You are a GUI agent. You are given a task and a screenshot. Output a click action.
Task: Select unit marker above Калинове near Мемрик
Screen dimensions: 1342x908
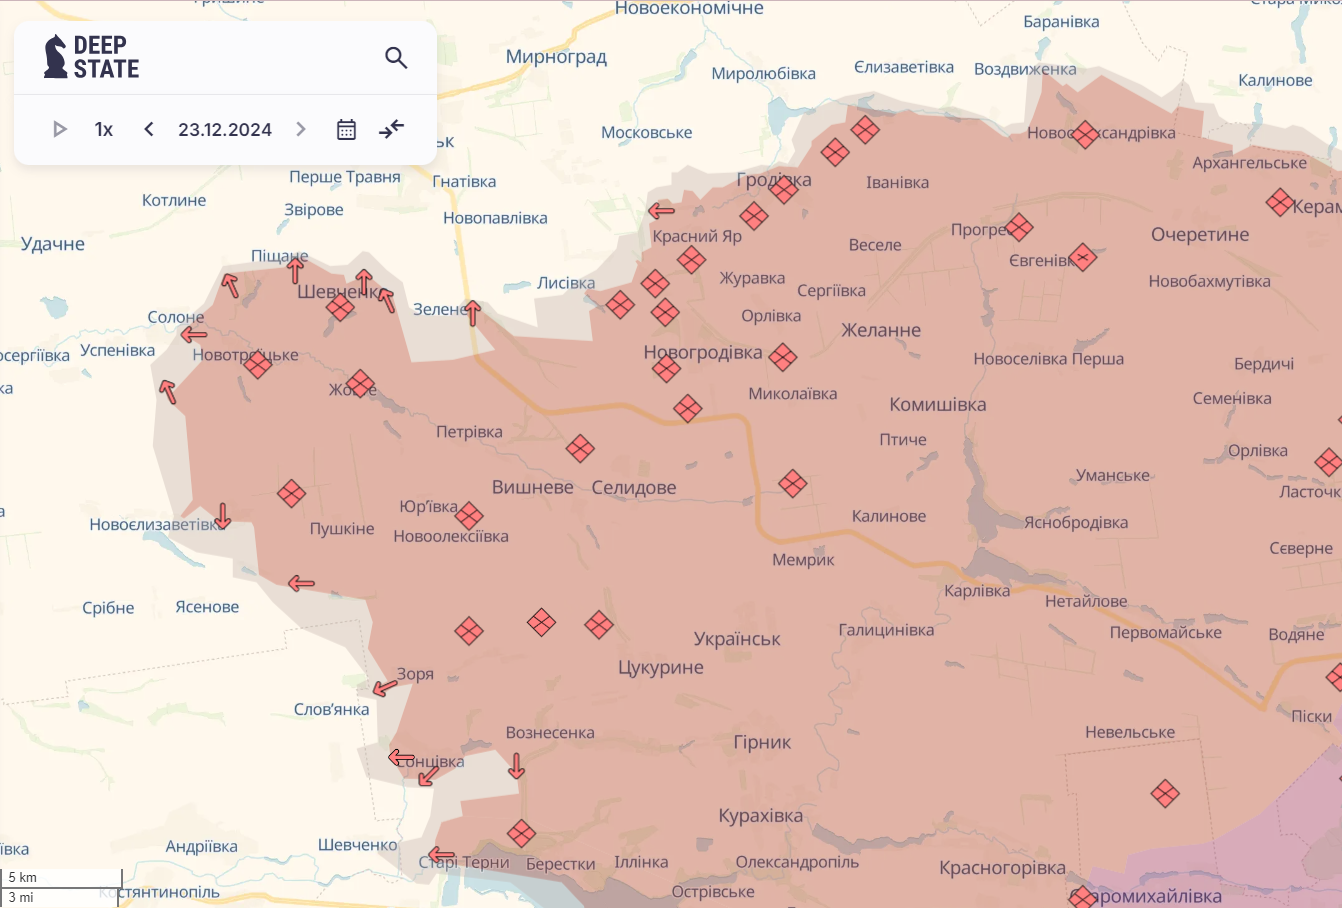click(793, 484)
